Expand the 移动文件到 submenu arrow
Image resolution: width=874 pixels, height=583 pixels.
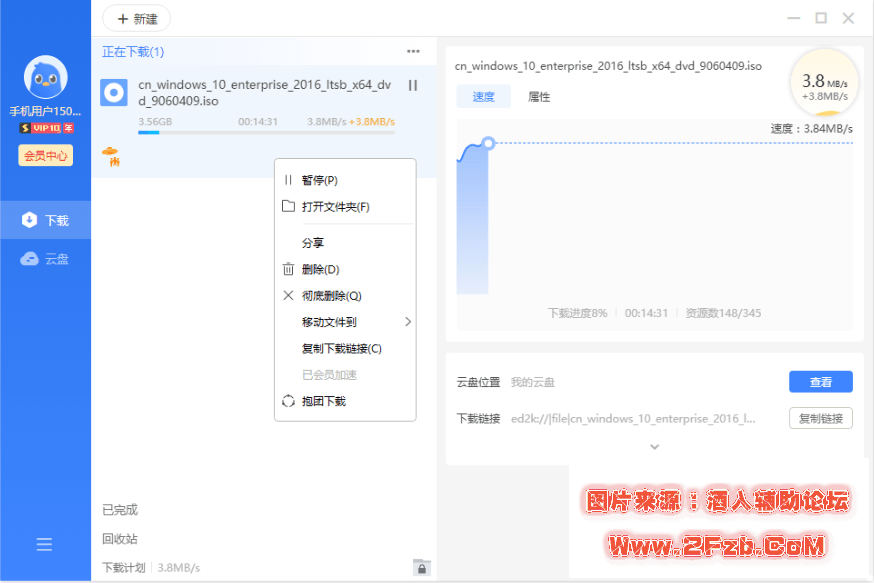[408, 322]
